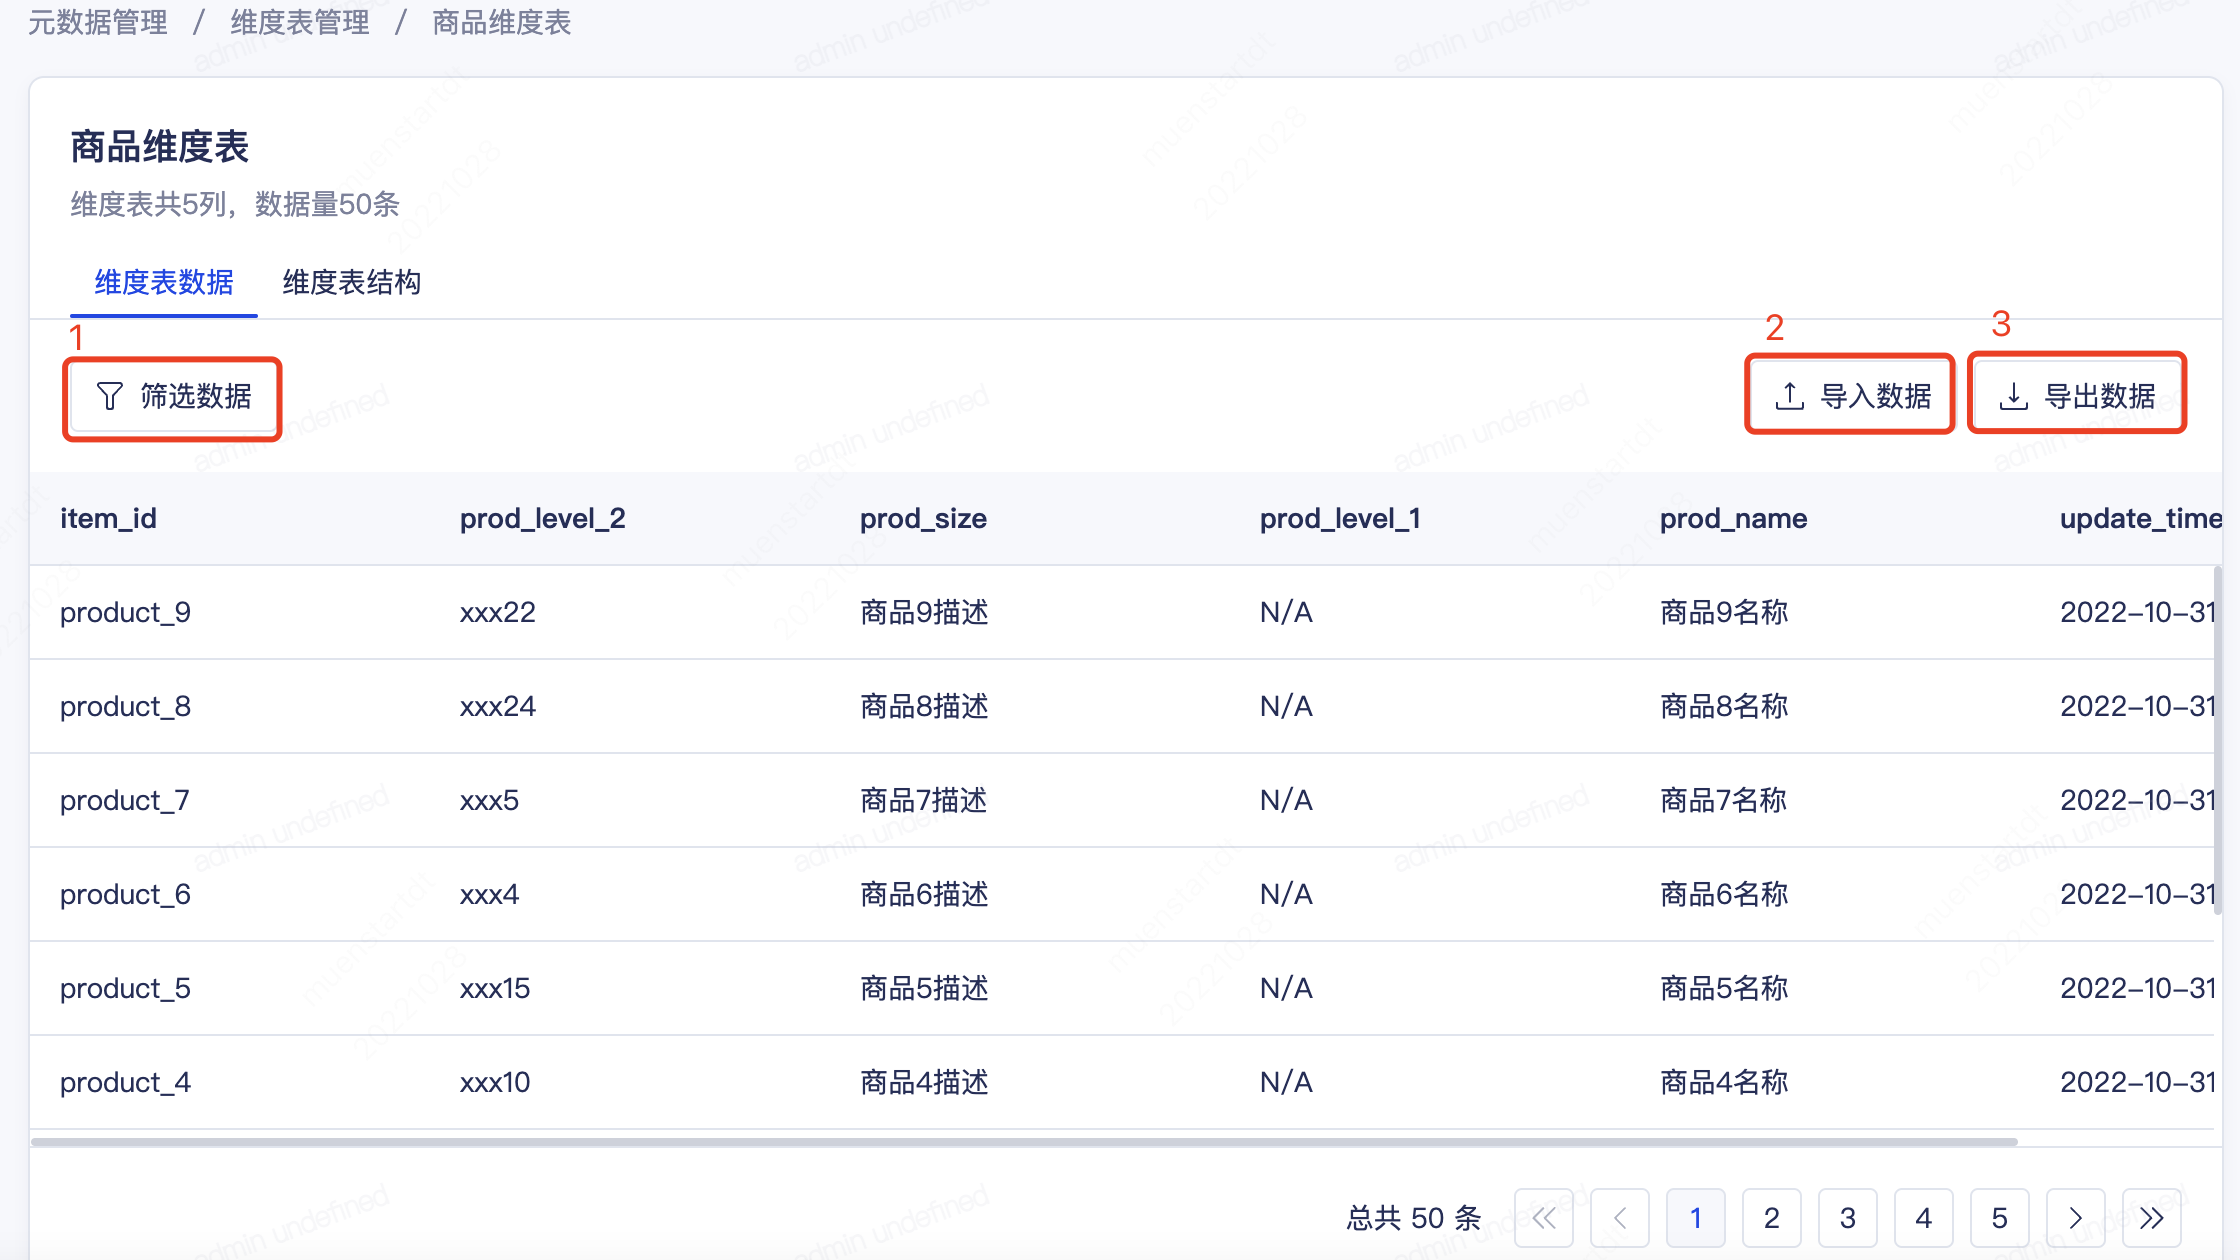Click the 商品4描述 cell
This screenshot has width=2240, height=1260.
[x=924, y=1082]
